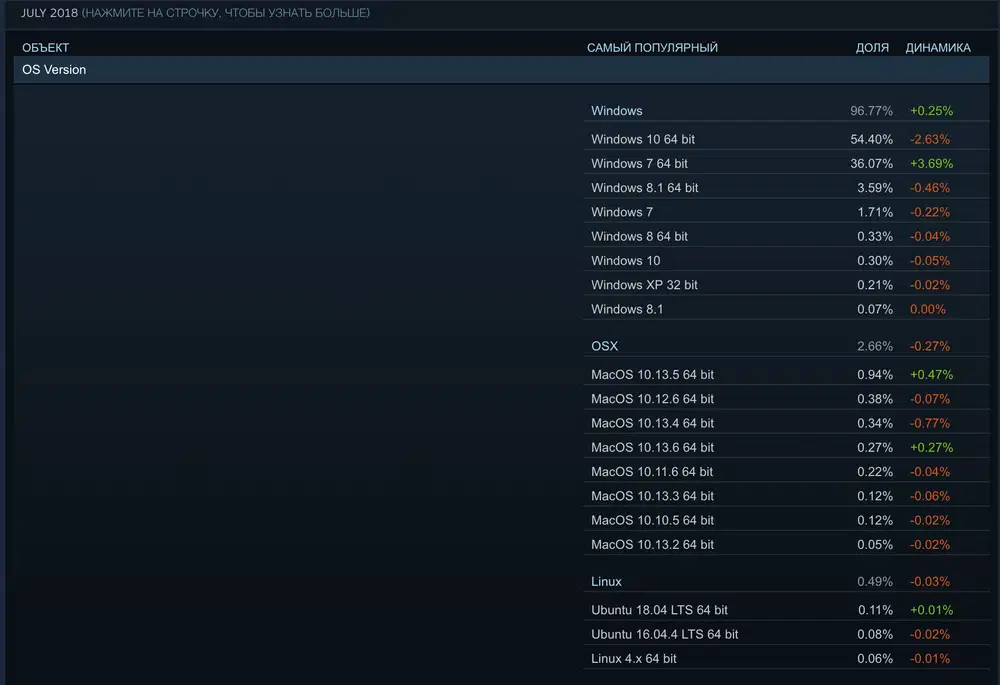
Task: Click the OS Version section header
Action: [x=53, y=69]
